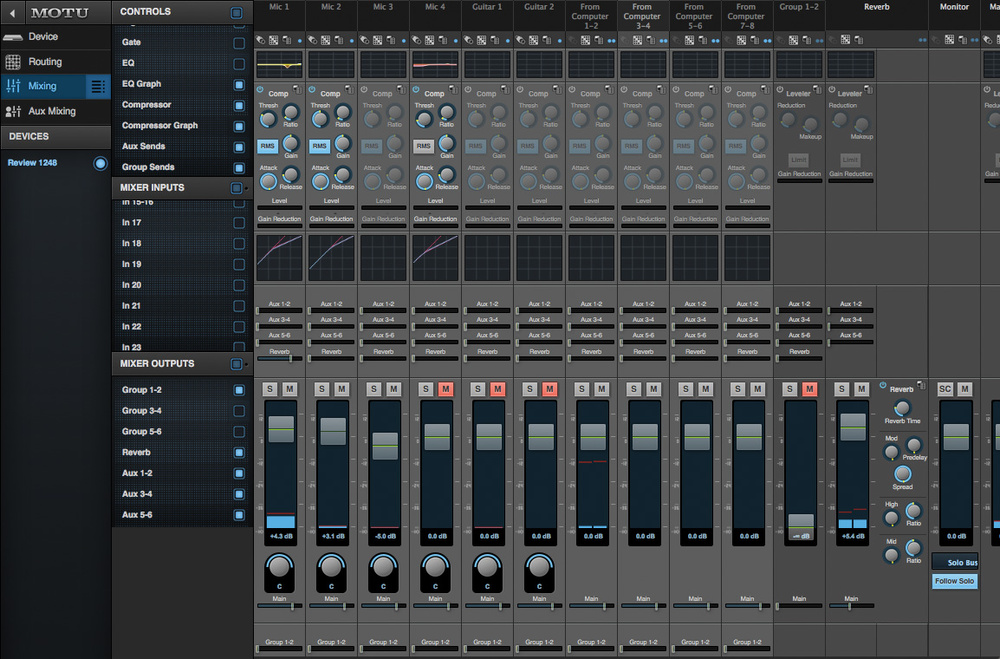Toggle the mixer list icon beside Mixing
This screenshot has height=659, width=1000.
pos(98,87)
